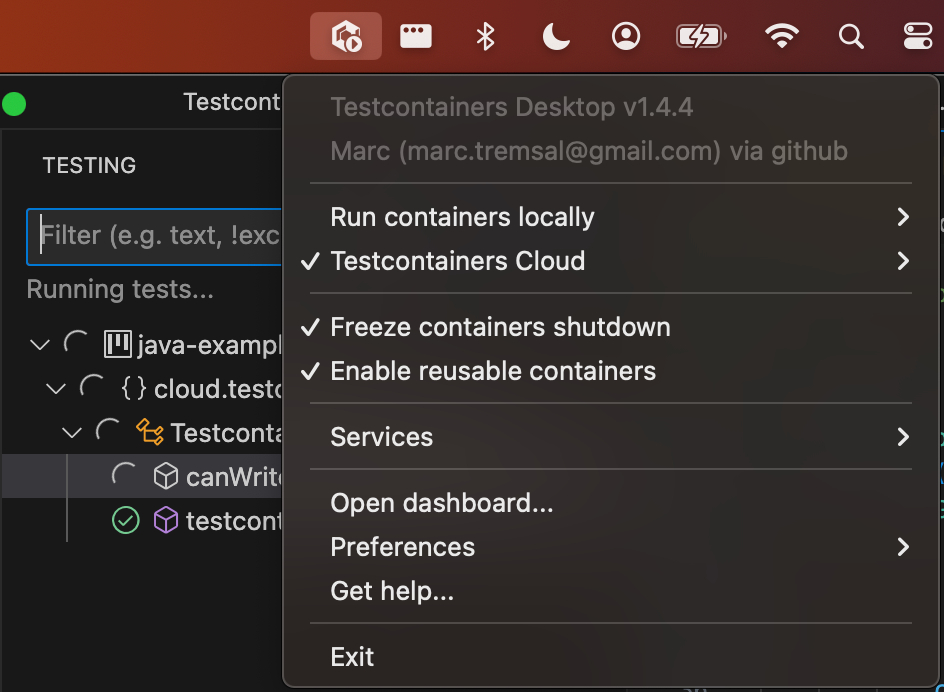Open Spotlight search magnifier icon
The image size is (944, 692).
851,37
